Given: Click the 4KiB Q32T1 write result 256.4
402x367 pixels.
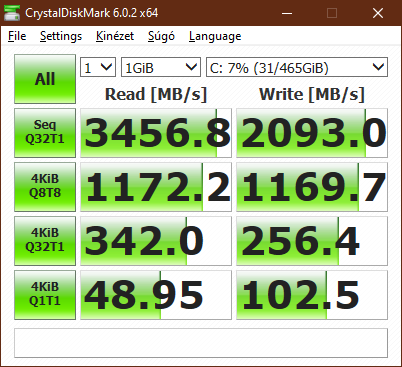Looking at the screenshot, I should (x=312, y=241).
